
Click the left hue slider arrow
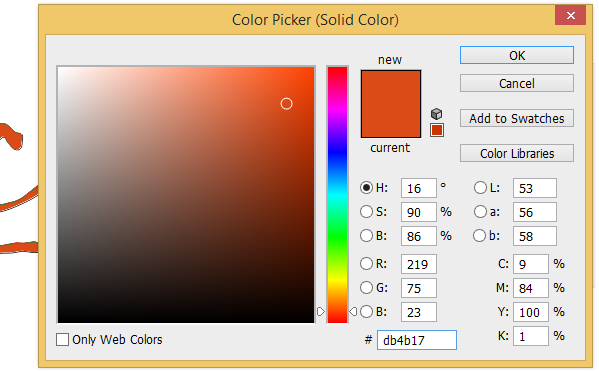(x=321, y=312)
